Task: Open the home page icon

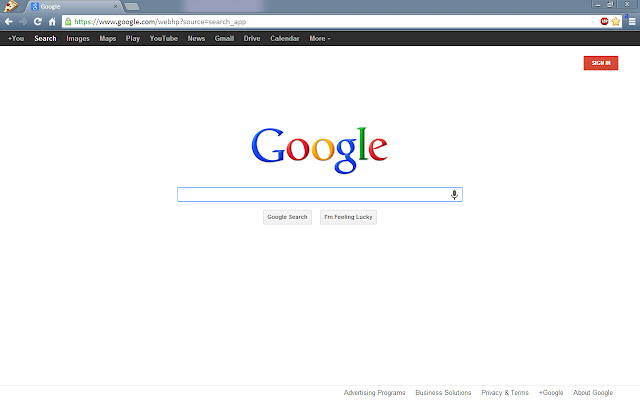Action: click(x=52, y=22)
